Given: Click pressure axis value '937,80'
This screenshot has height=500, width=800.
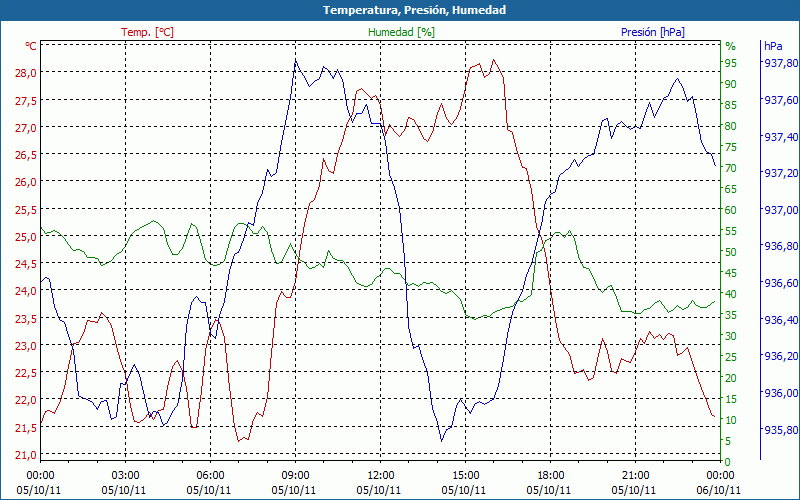Looking at the screenshot, I should (780, 63).
